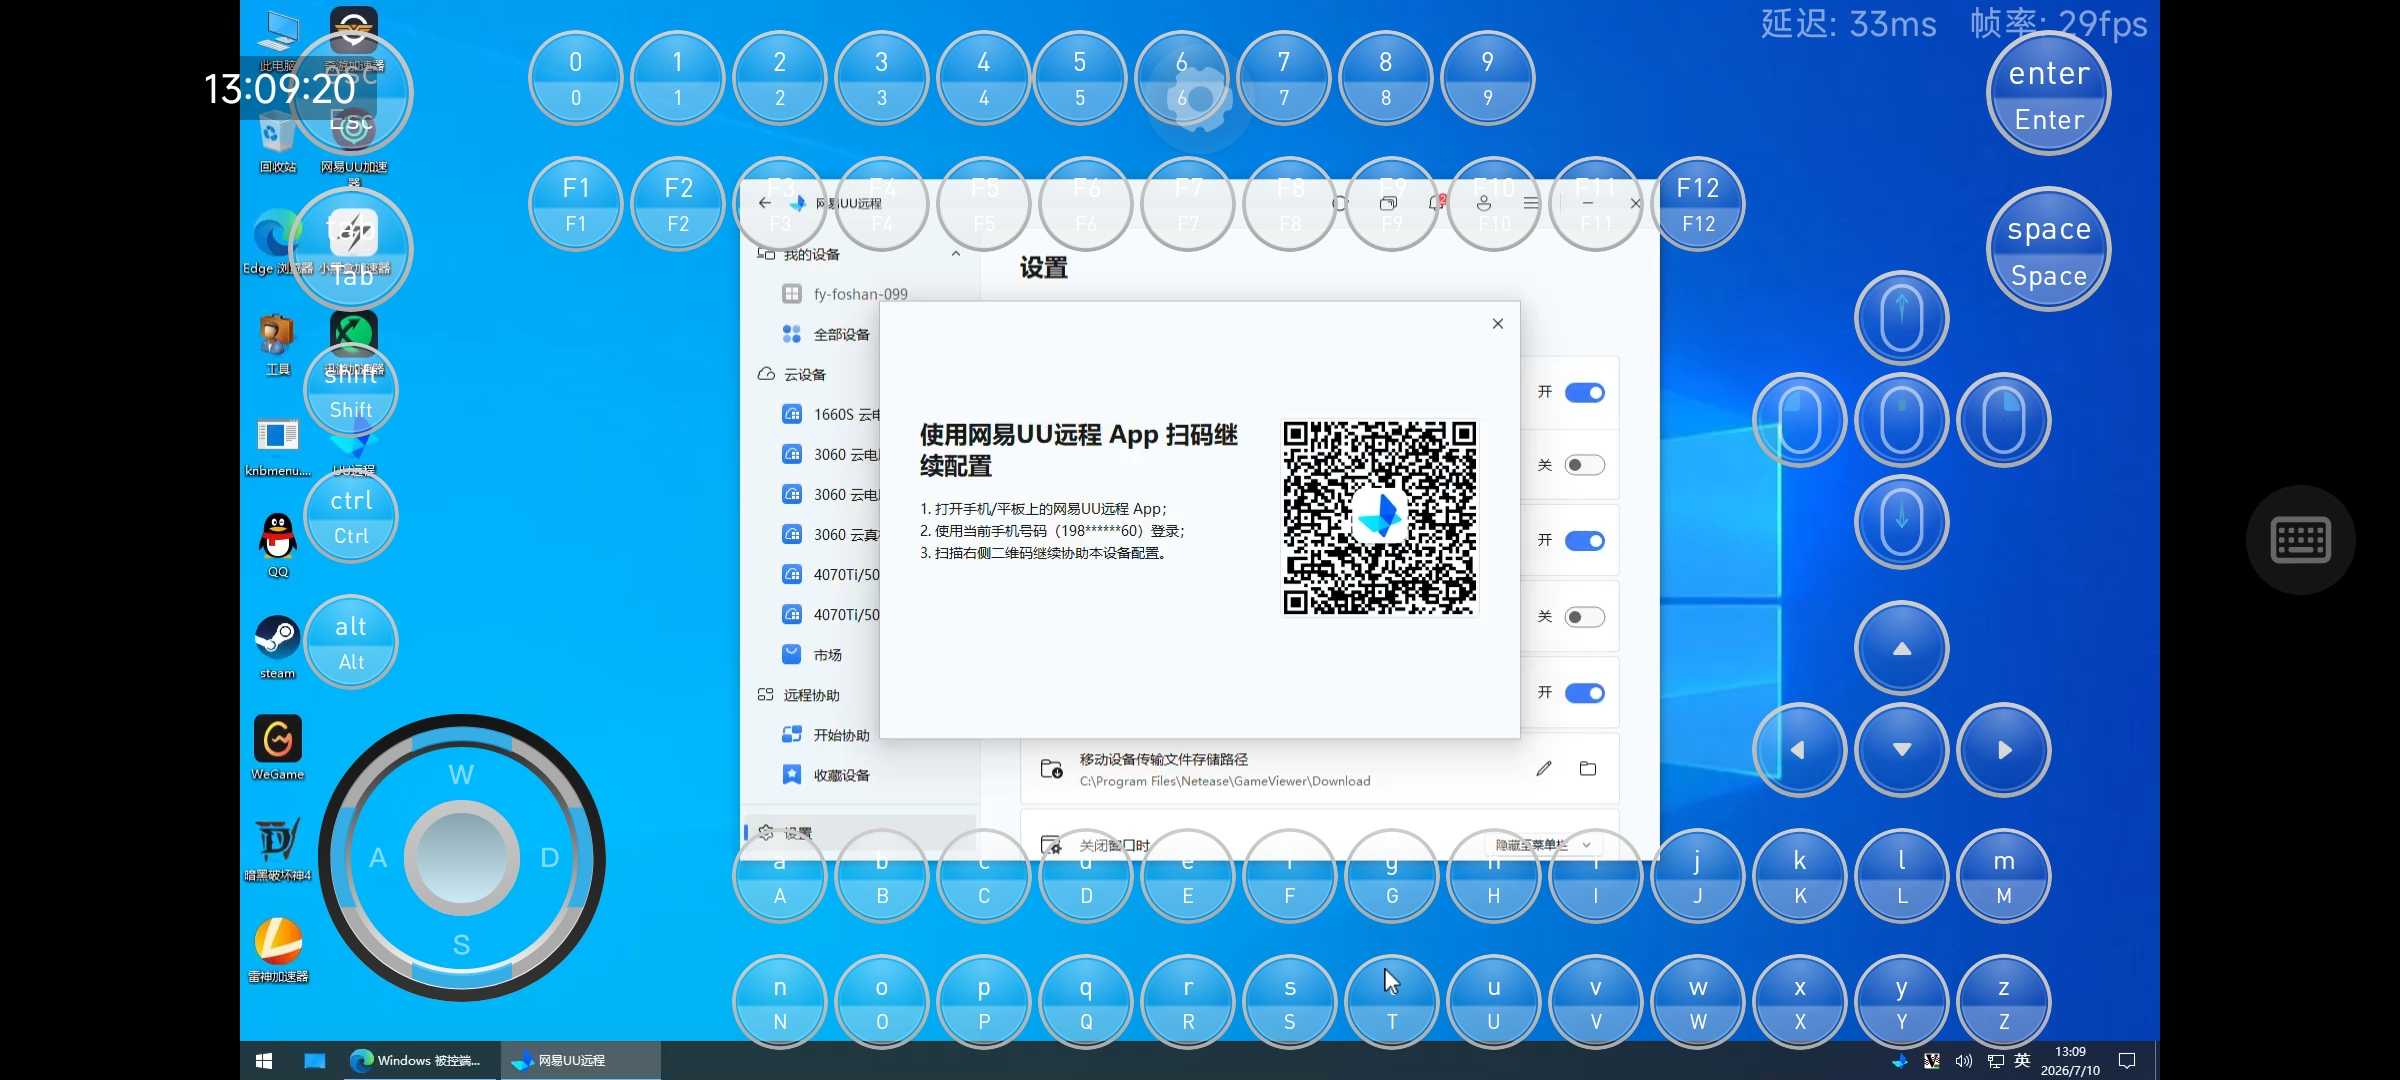
Task: Open the notification bell in UU远程
Action: pos(1436,203)
